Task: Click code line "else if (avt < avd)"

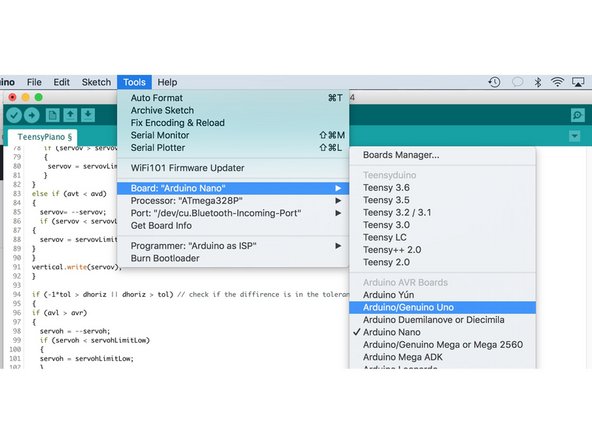Action: click(69, 194)
